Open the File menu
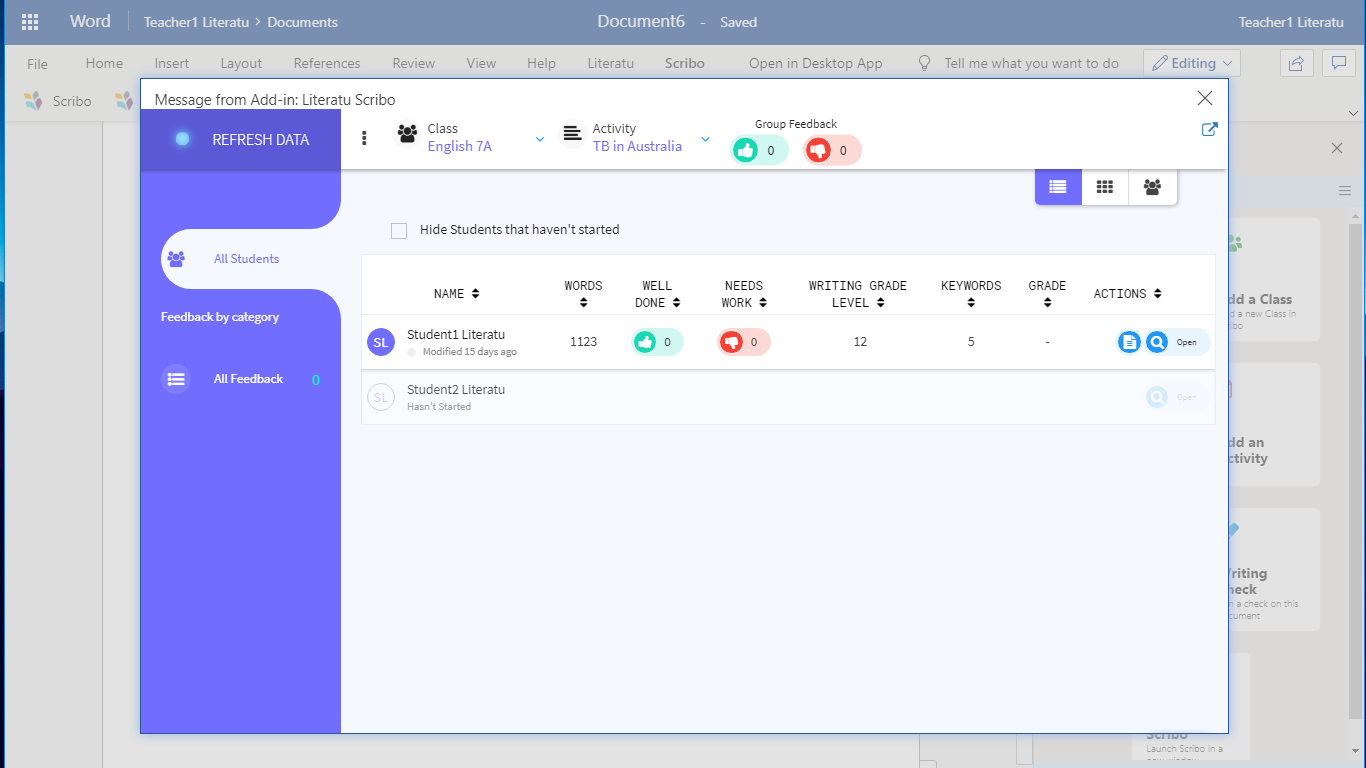 pos(37,63)
